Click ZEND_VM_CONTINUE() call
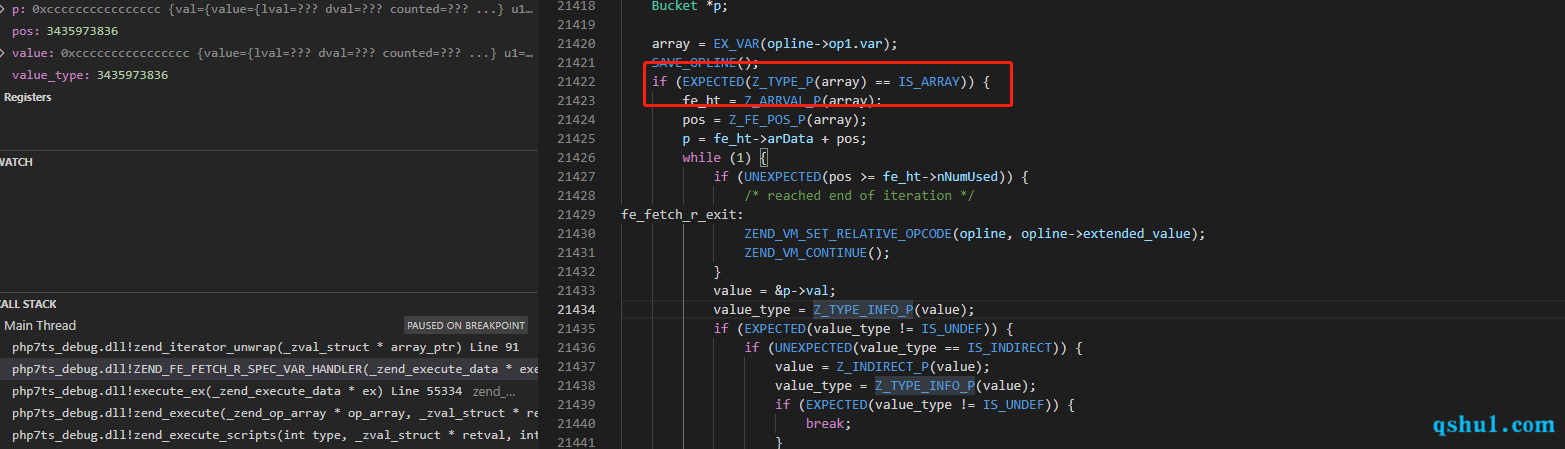 (817, 253)
